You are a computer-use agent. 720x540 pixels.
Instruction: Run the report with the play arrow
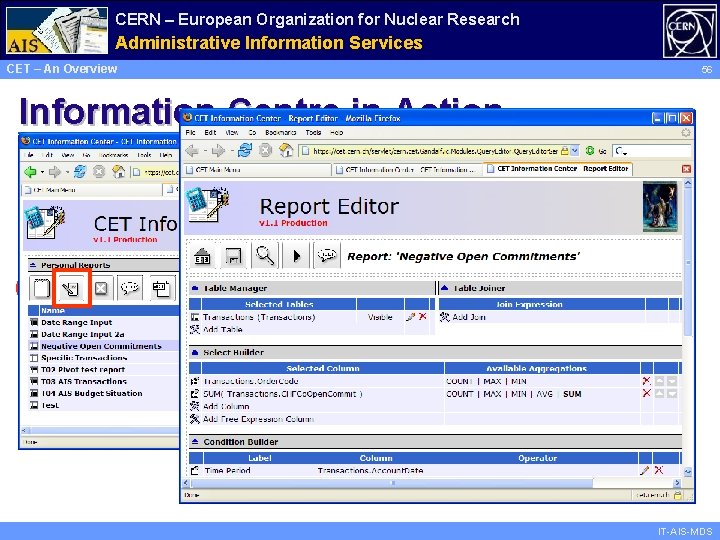tap(296, 256)
